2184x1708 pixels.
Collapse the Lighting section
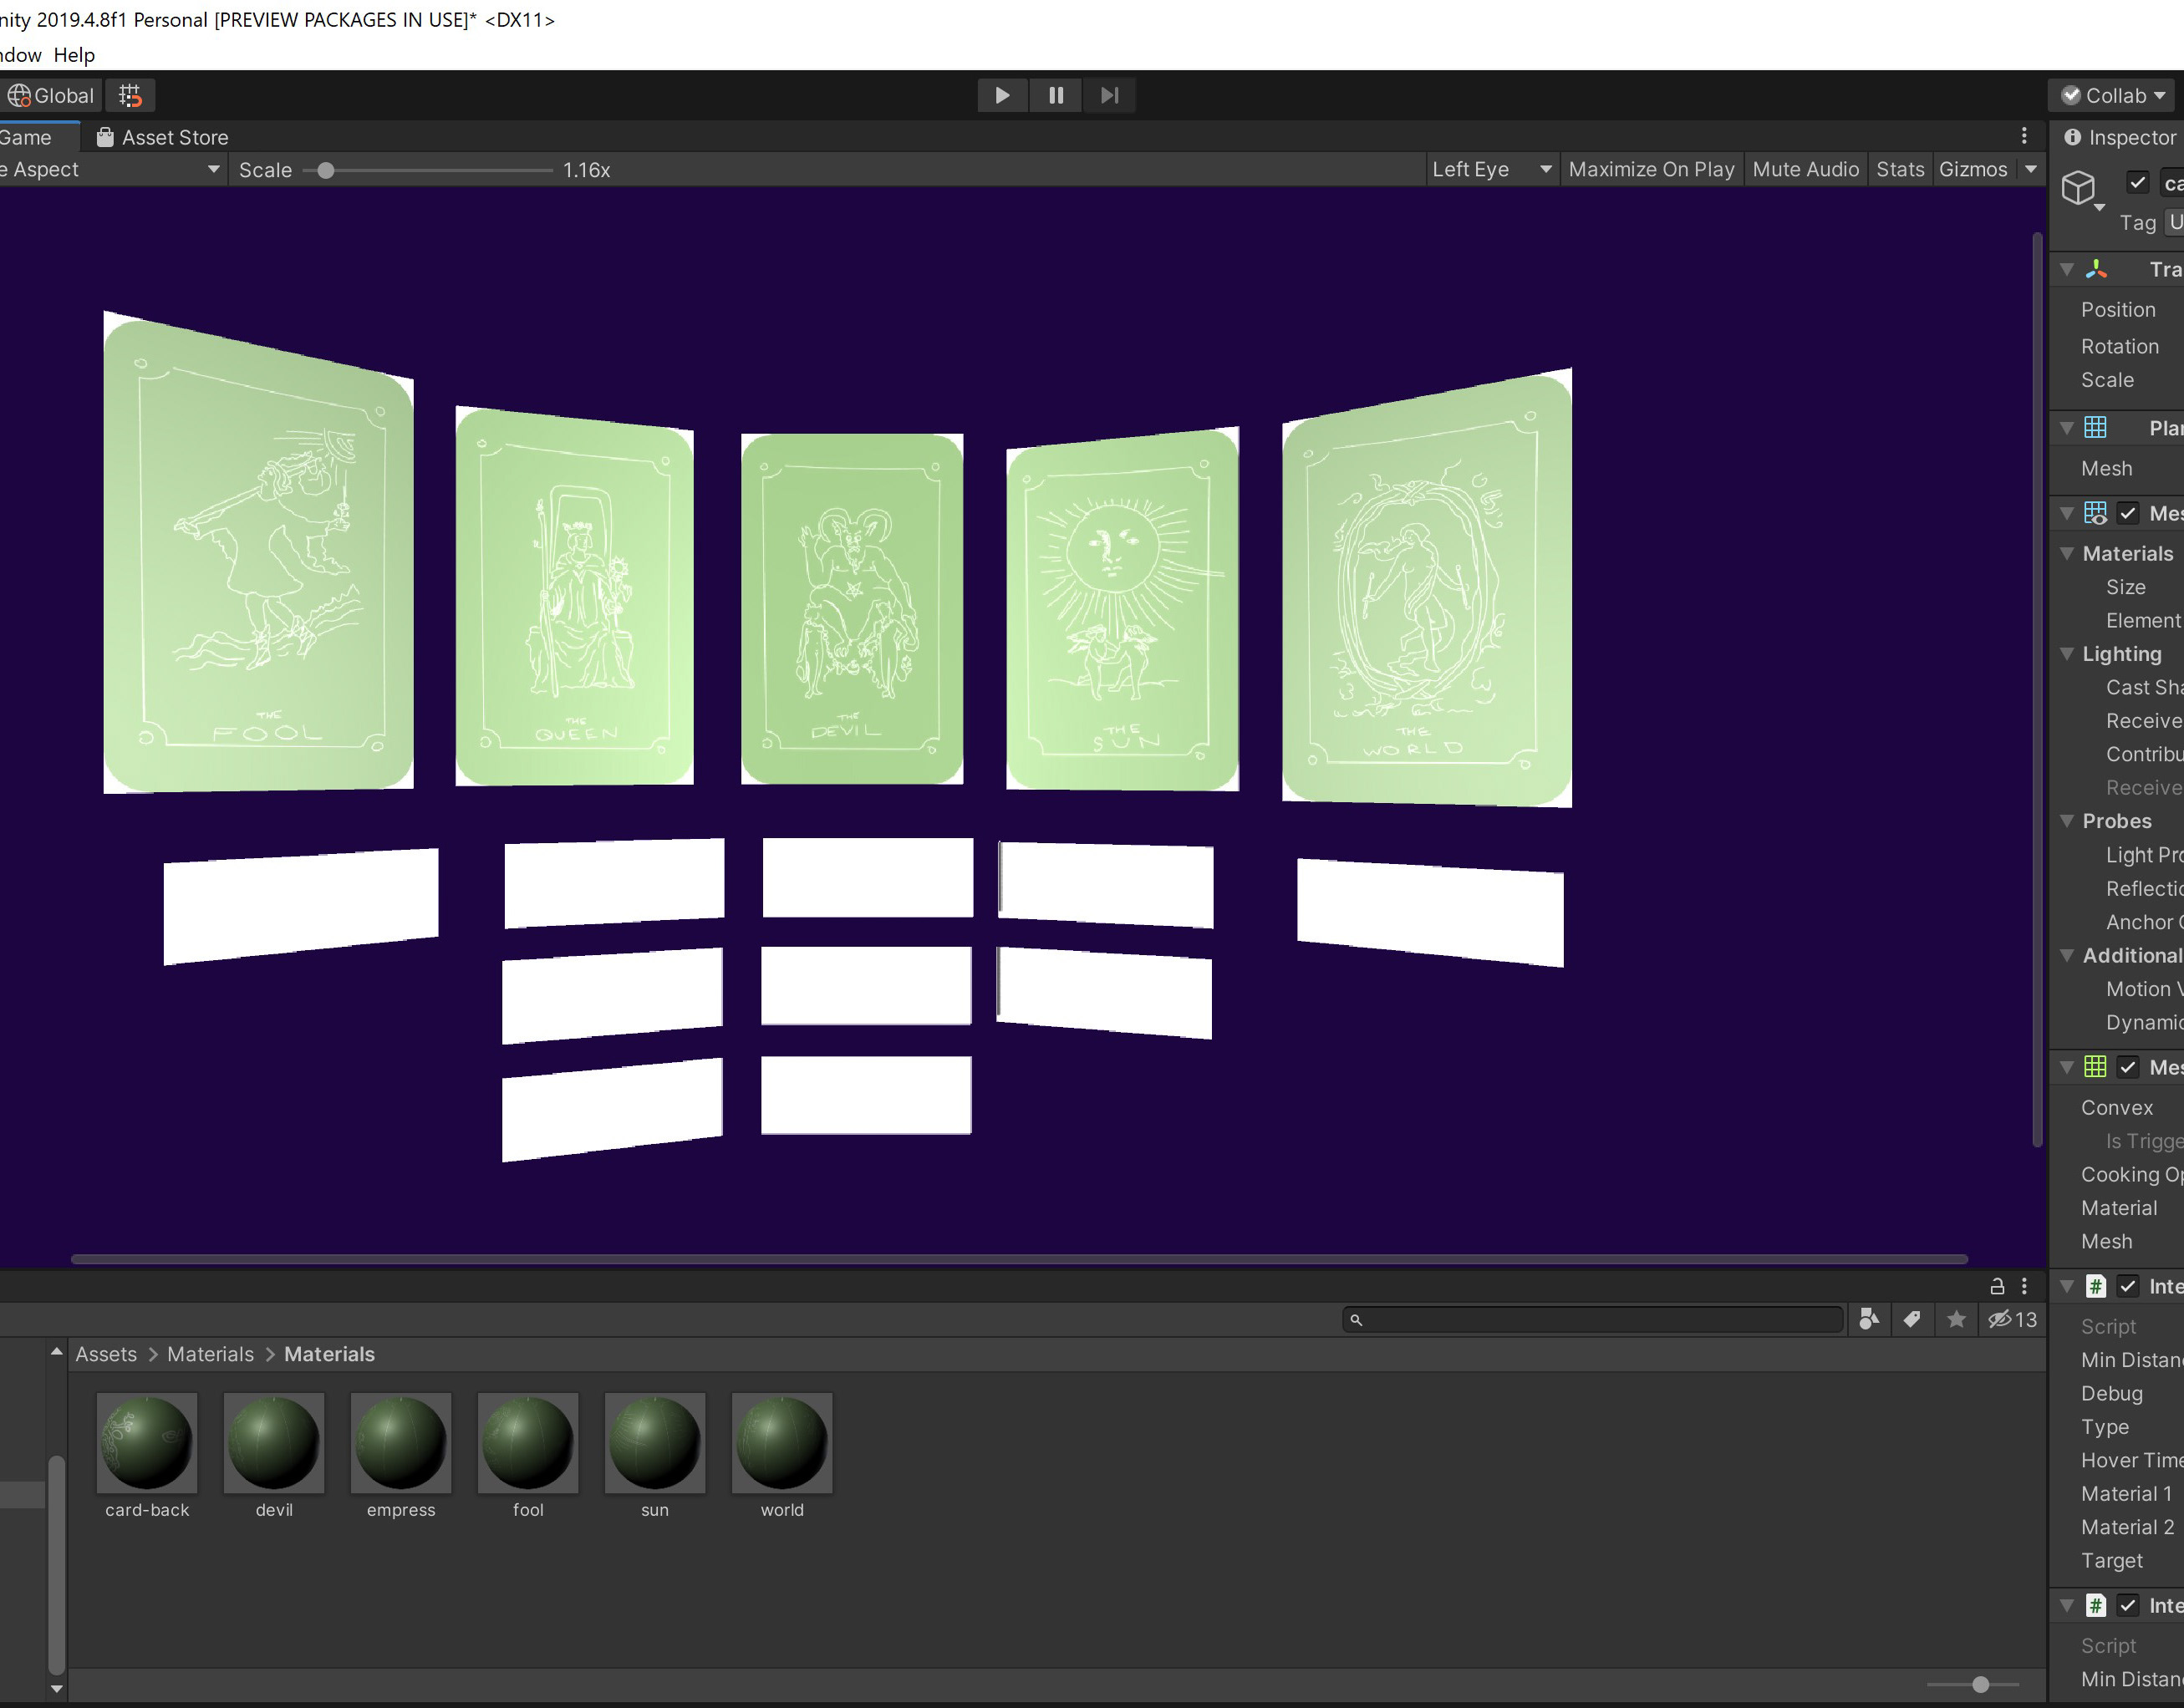point(2067,653)
